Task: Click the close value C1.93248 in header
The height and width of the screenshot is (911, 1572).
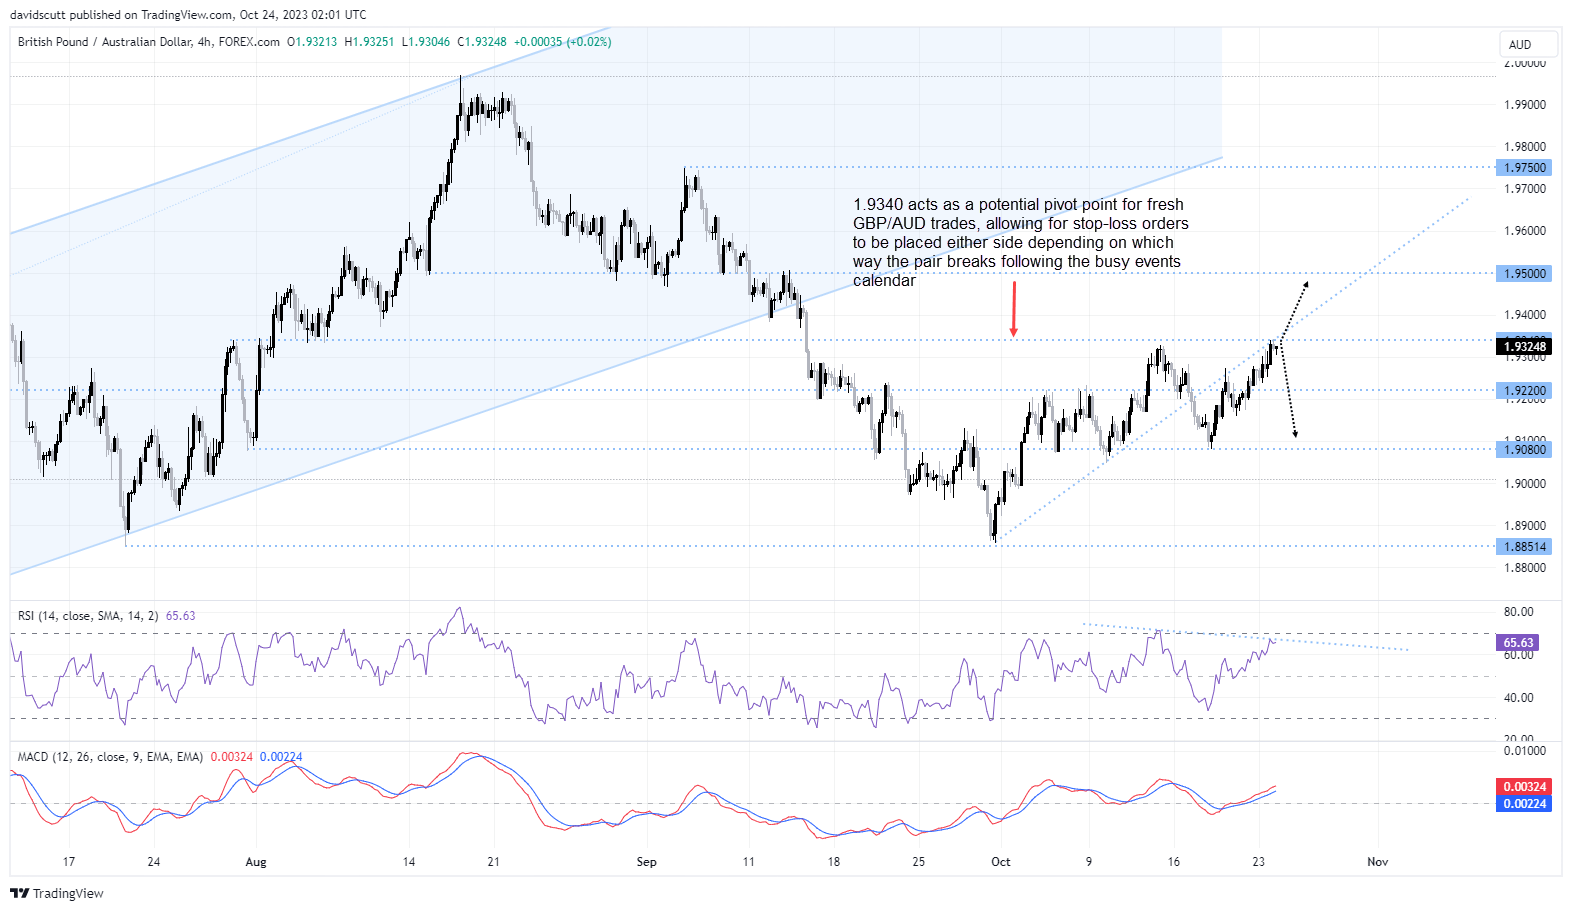Action: point(482,42)
